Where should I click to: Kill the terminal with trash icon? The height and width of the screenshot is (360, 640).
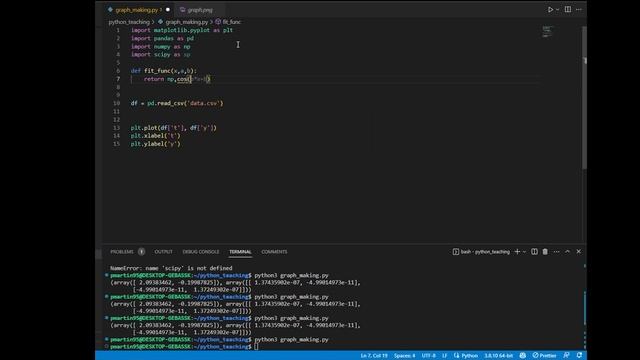tap(545, 252)
